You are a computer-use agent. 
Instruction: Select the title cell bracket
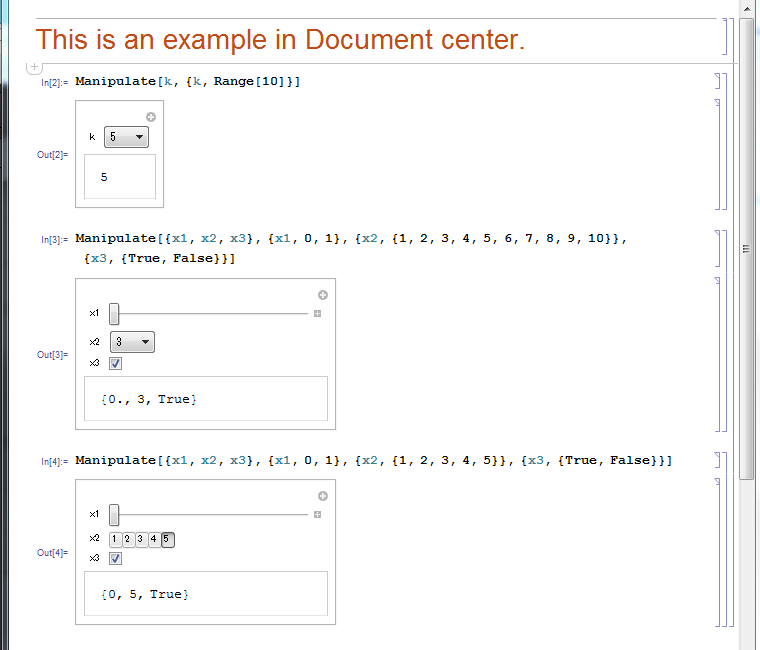coord(724,36)
